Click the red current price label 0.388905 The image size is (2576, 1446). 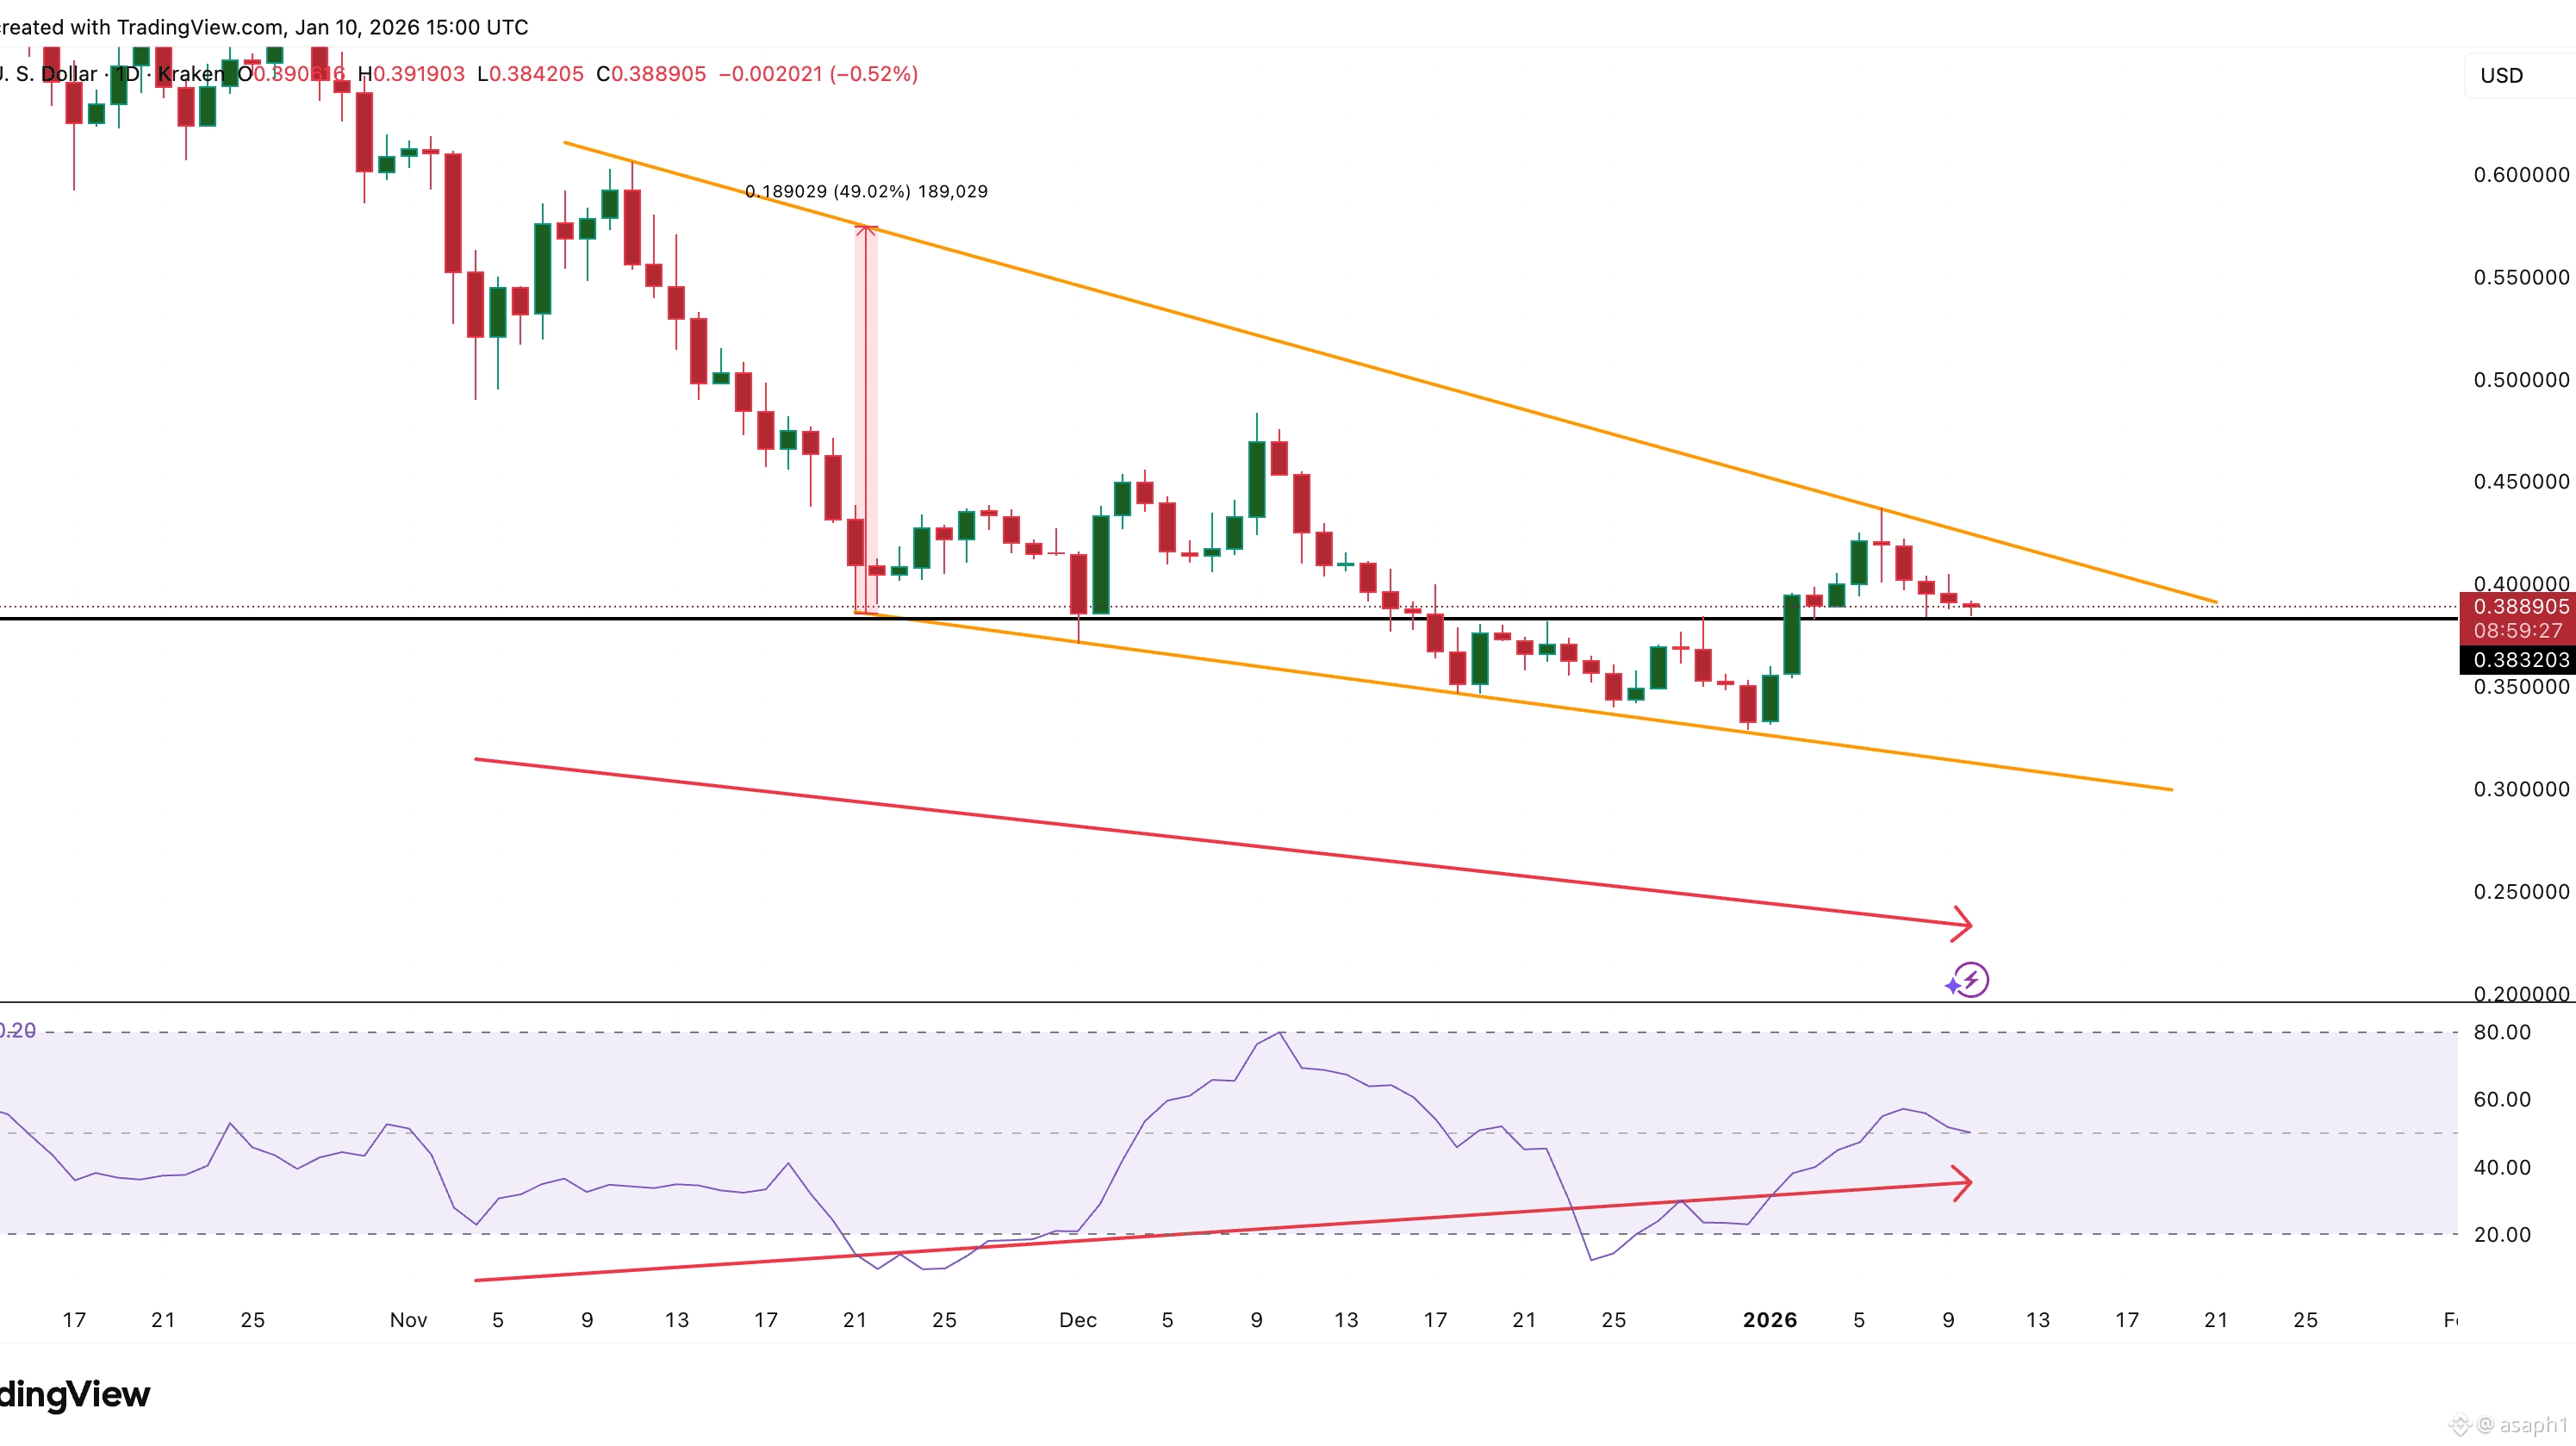click(2520, 607)
